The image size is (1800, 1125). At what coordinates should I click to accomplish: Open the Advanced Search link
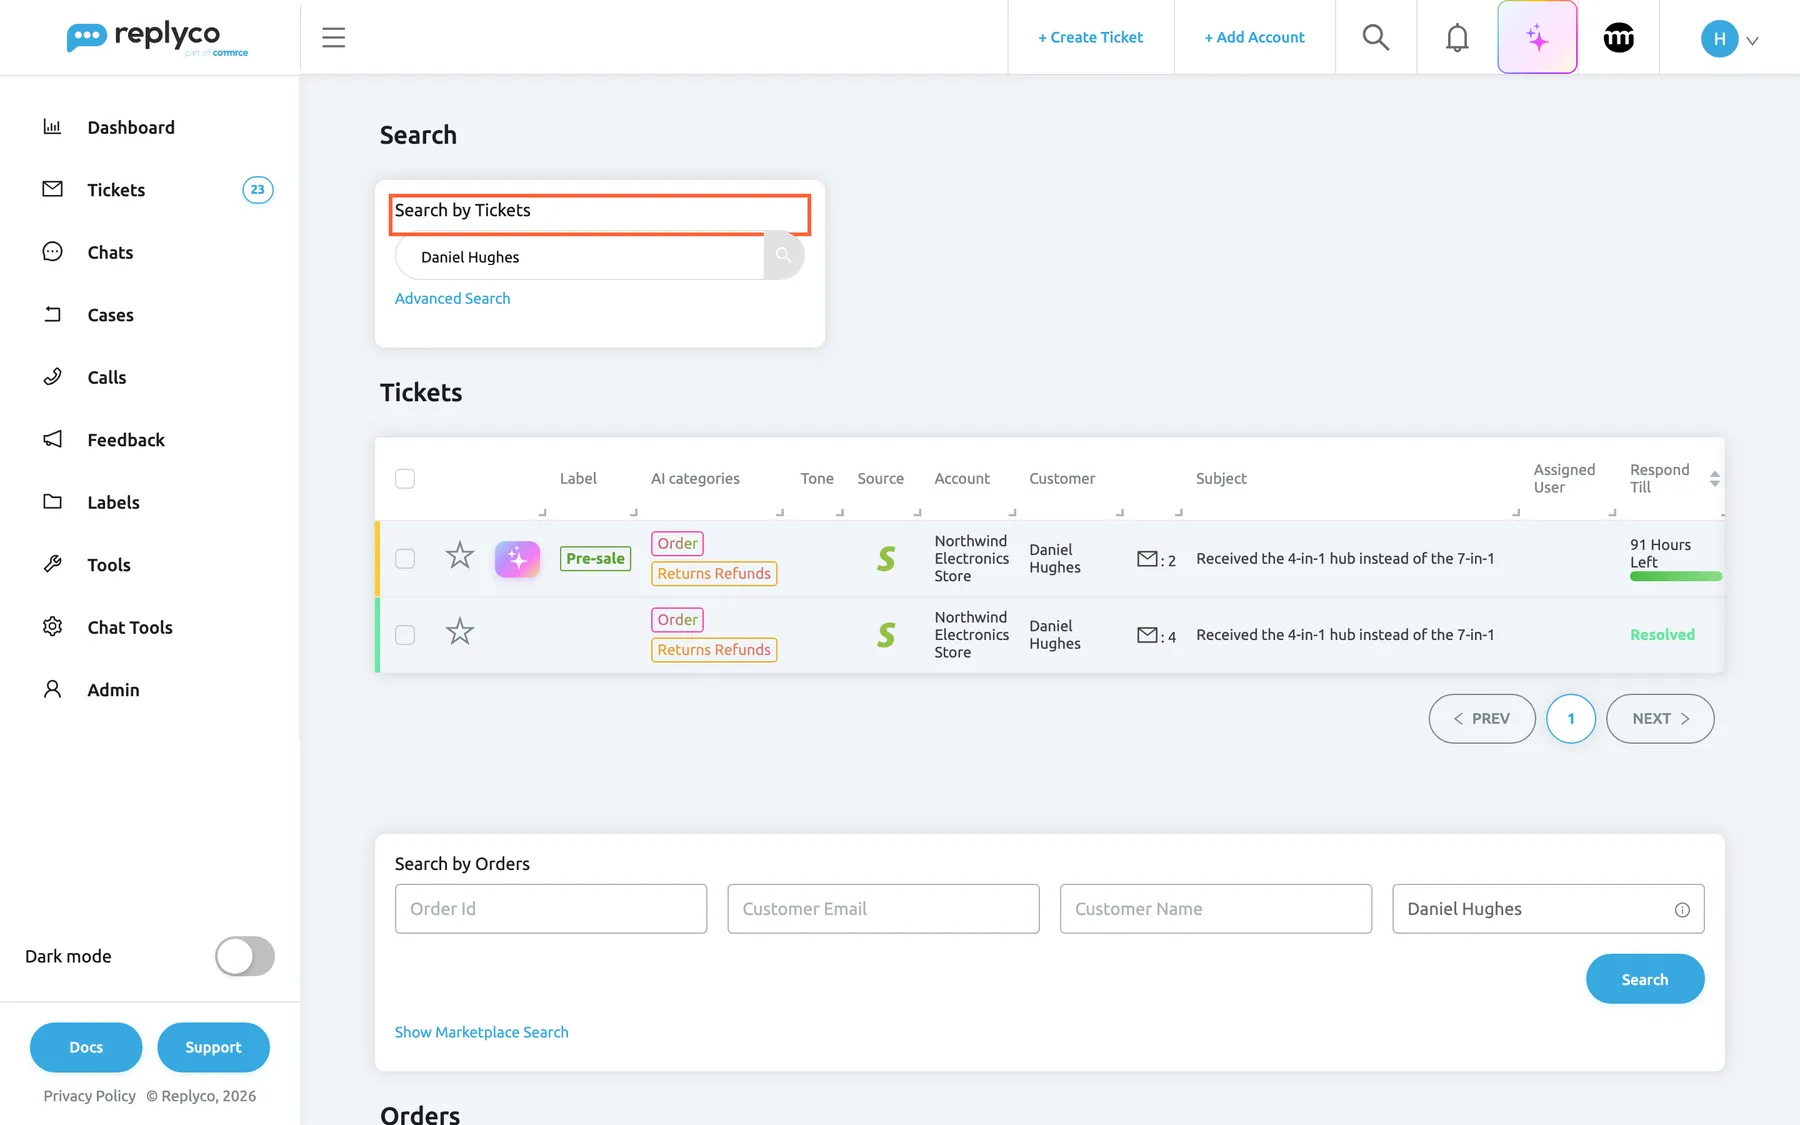click(x=452, y=298)
